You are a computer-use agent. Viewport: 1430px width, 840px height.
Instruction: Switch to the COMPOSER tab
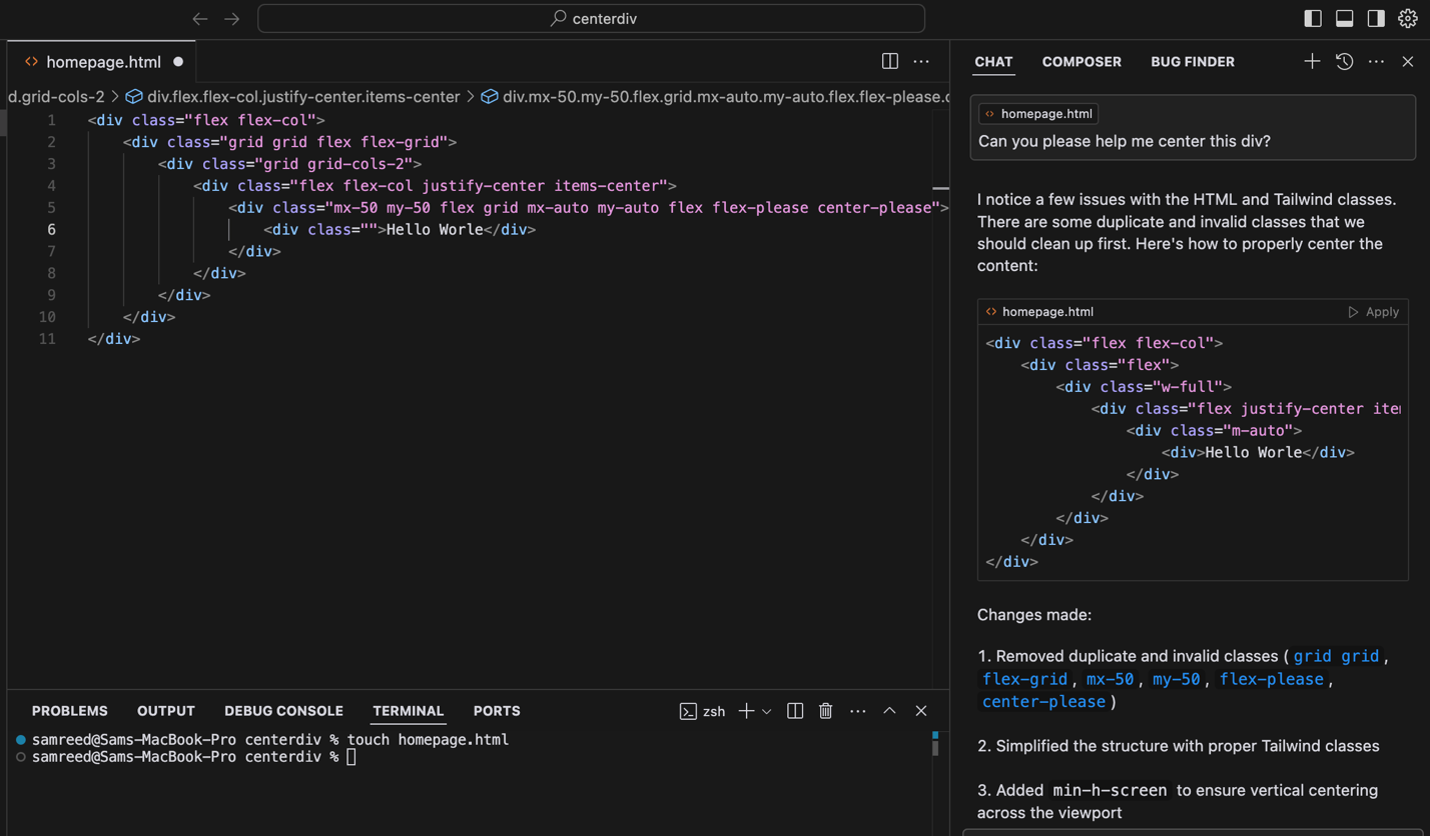pyautogui.click(x=1081, y=62)
